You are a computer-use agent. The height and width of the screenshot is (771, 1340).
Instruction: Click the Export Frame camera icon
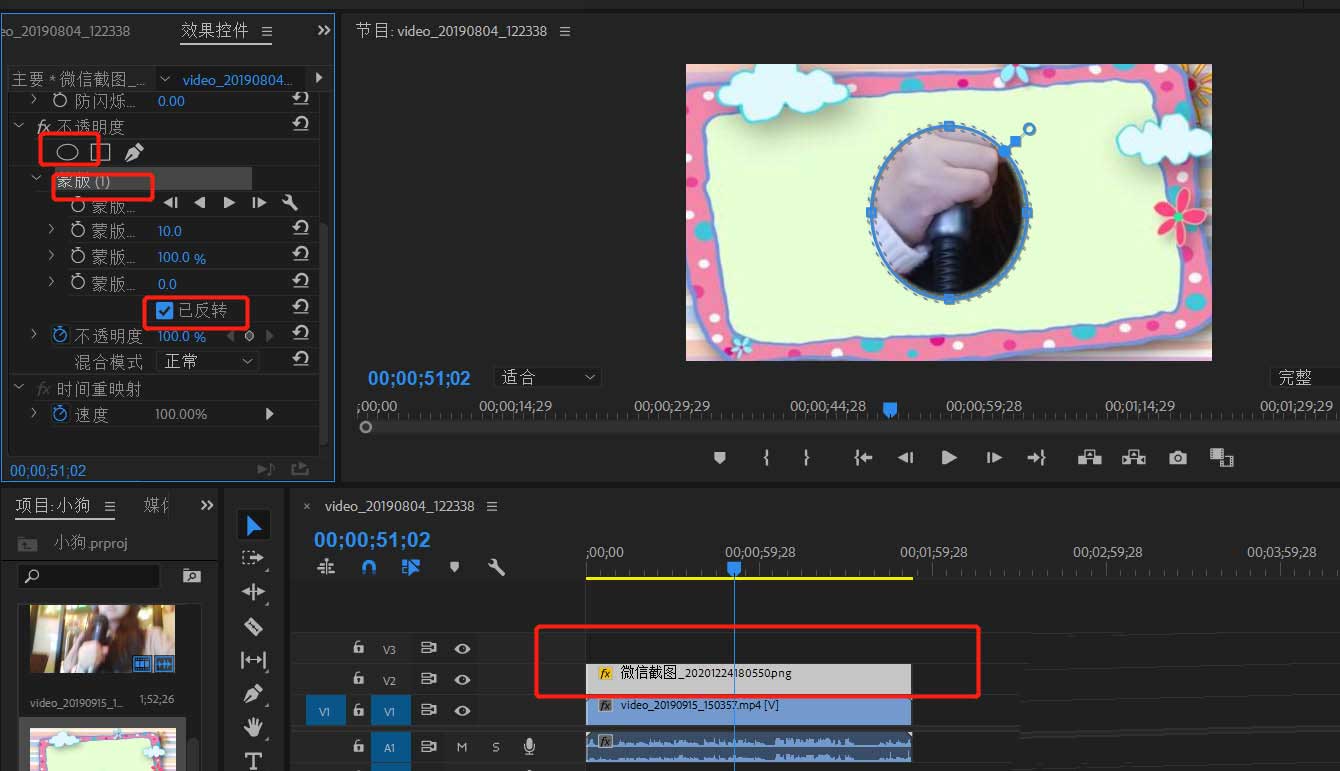[x=1178, y=458]
